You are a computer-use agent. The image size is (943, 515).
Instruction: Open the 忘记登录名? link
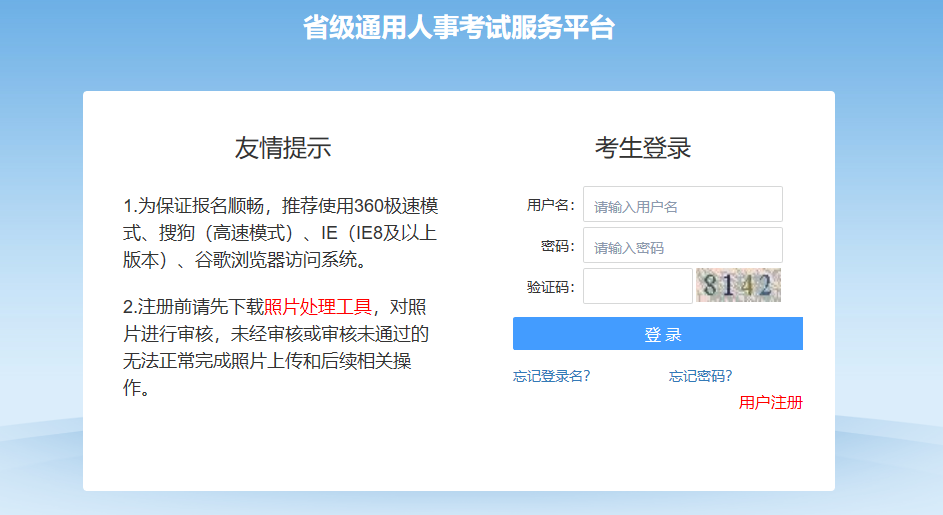551,376
